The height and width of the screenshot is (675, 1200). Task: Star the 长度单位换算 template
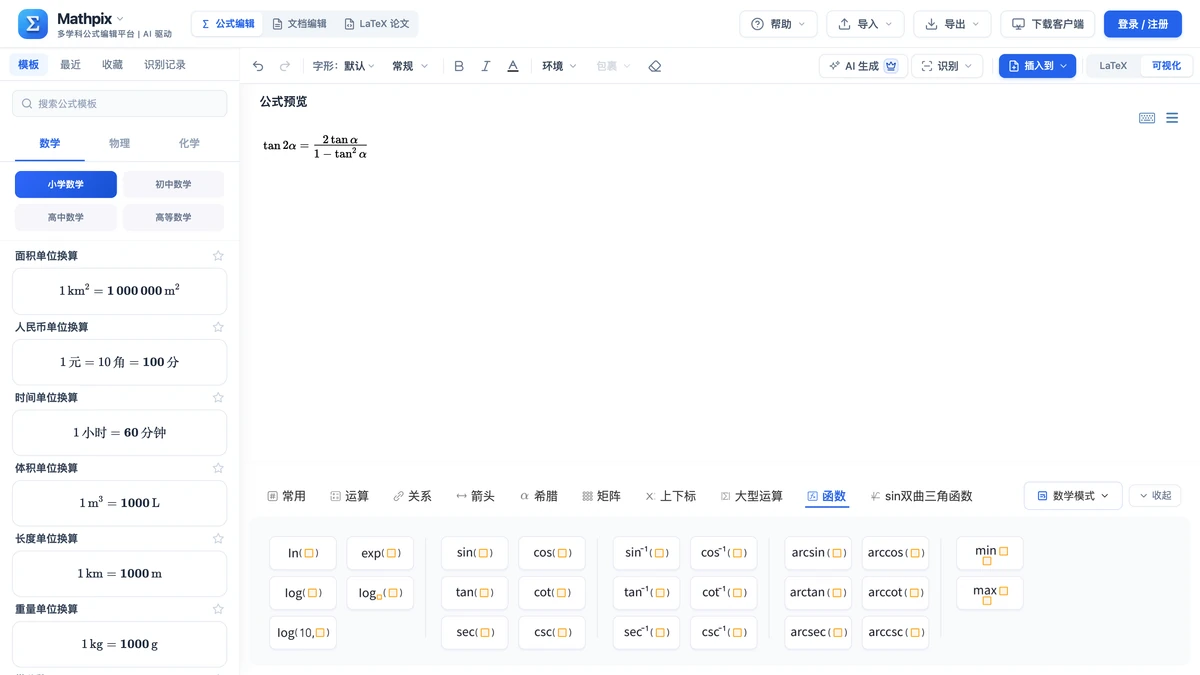tap(218, 538)
